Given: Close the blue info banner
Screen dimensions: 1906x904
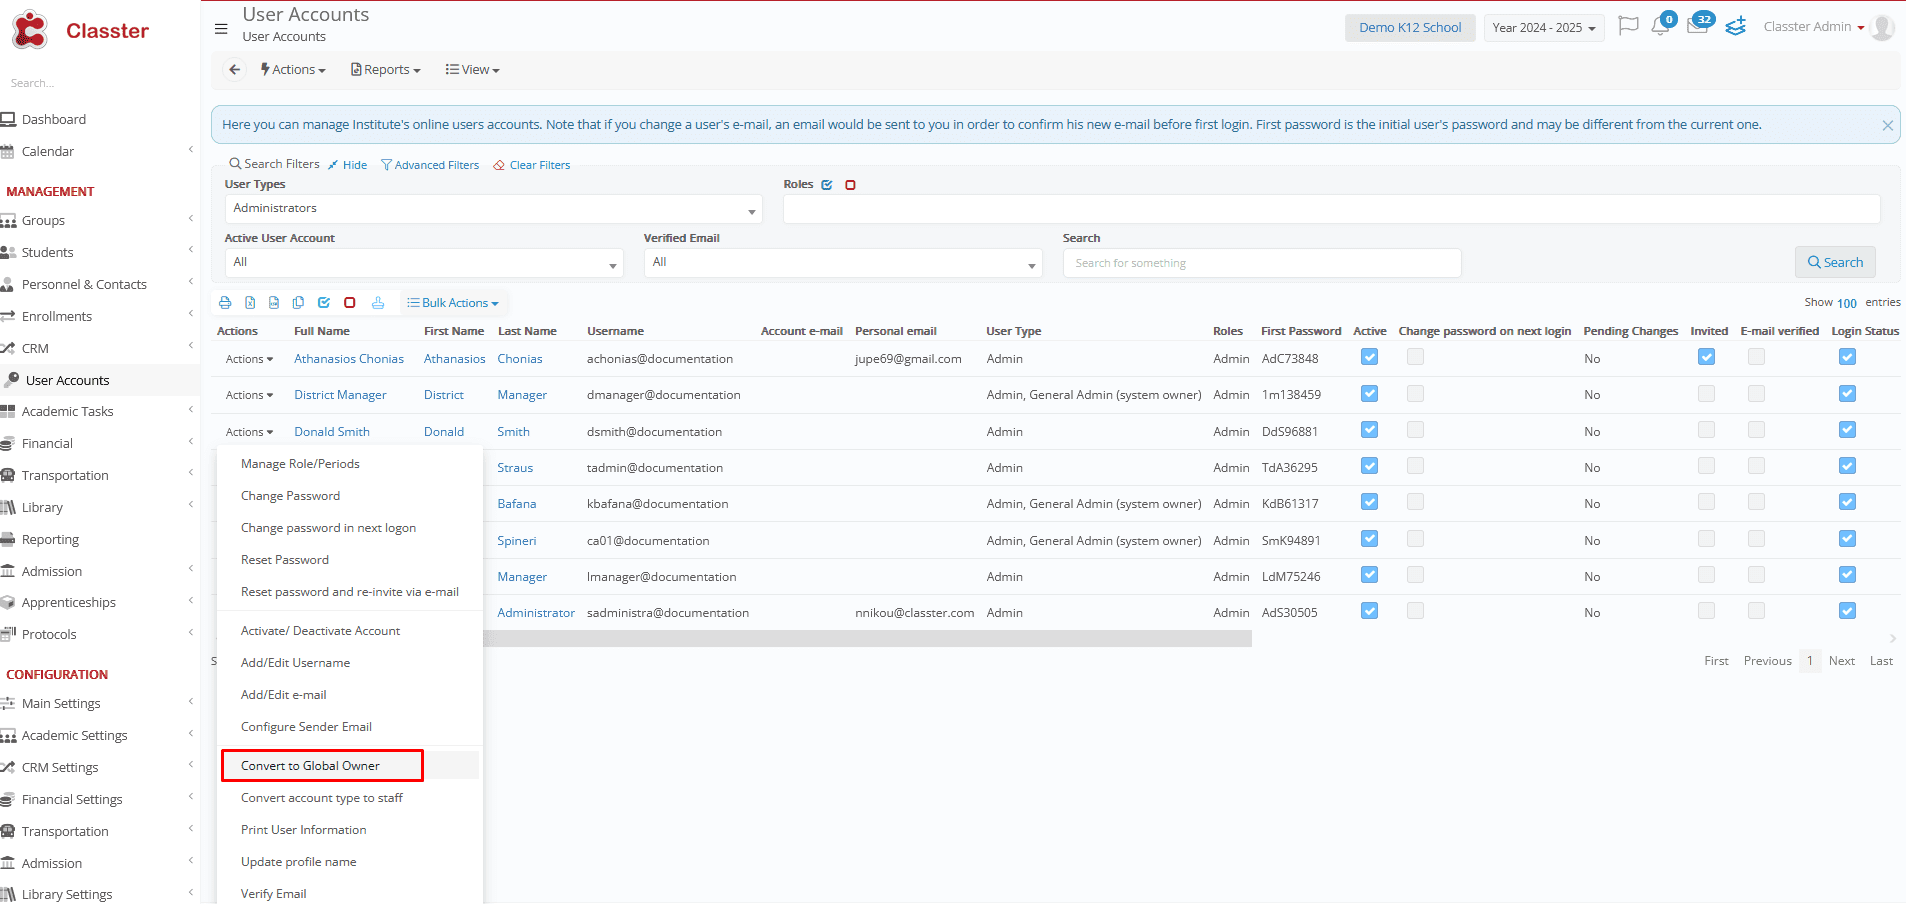Looking at the screenshot, I should click(x=1887, y=126).
